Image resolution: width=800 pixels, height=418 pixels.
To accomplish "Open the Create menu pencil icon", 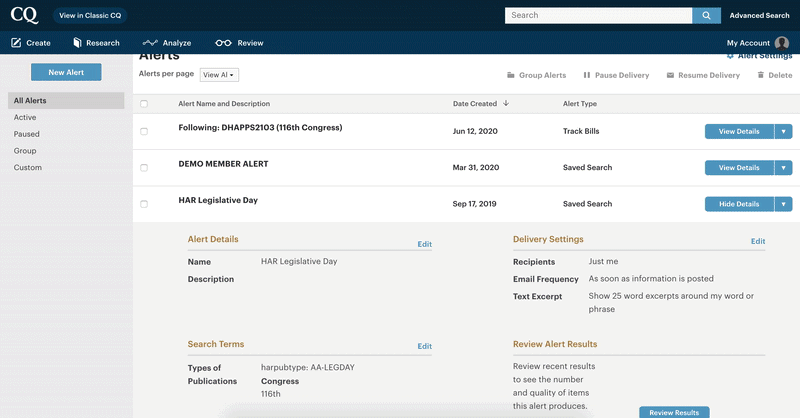I will [16, 43].
